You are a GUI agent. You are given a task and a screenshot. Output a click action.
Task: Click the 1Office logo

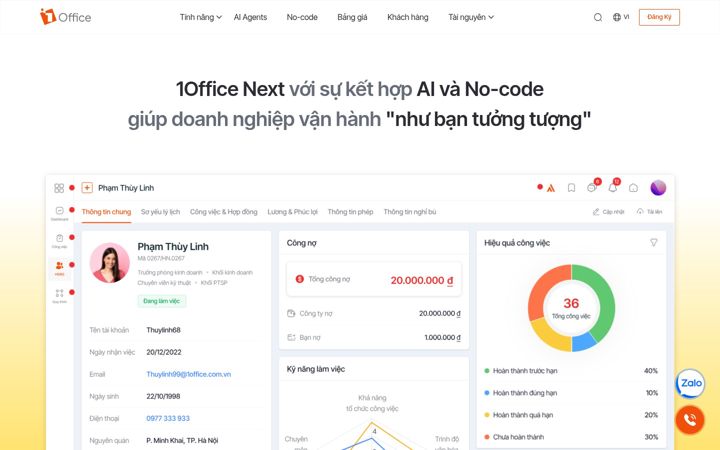pyautogui.click(x=65, y=17)
